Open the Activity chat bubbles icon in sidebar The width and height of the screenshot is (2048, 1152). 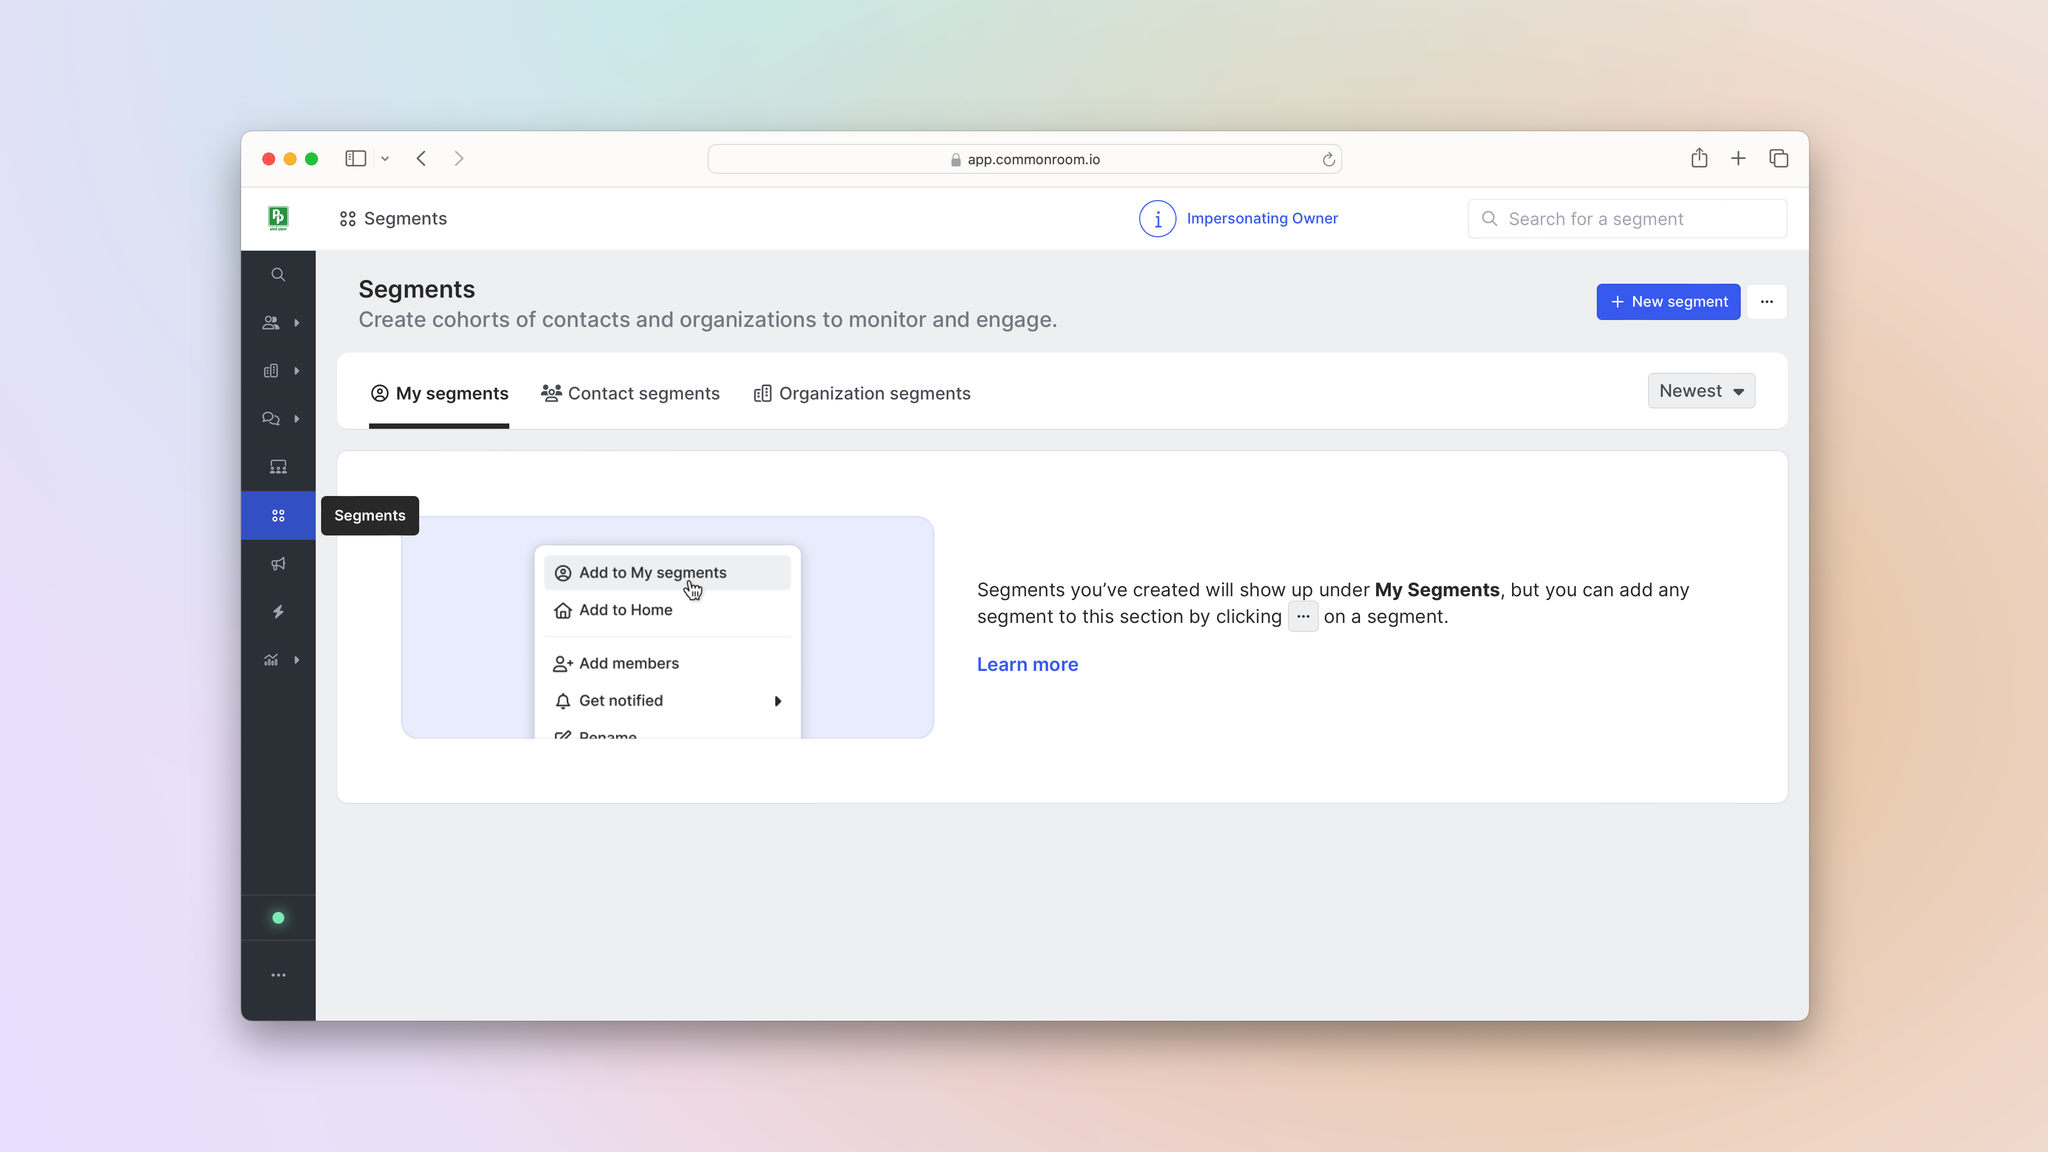271,419
